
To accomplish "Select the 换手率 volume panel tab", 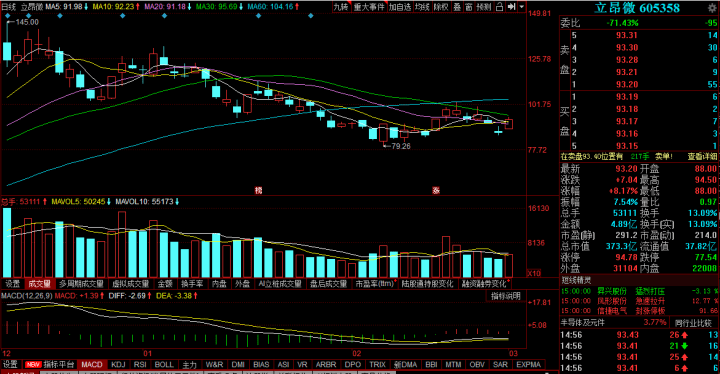I will click(x=191, y=284).
